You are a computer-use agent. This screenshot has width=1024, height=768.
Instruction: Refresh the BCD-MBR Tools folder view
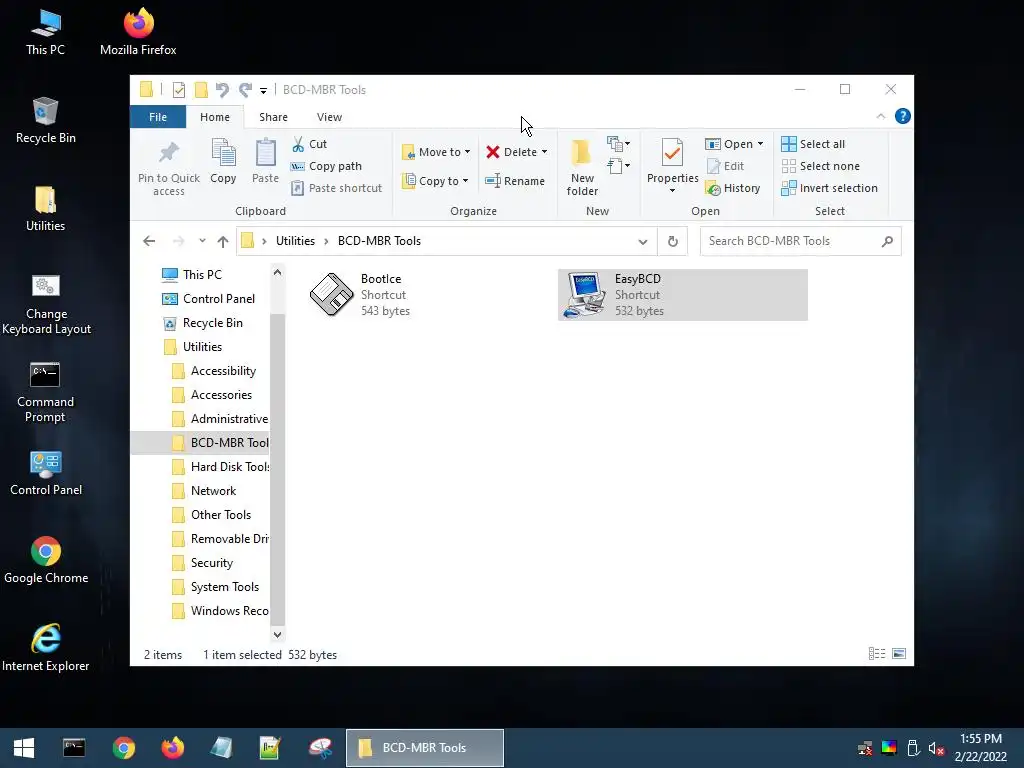[x=673, y=242]
